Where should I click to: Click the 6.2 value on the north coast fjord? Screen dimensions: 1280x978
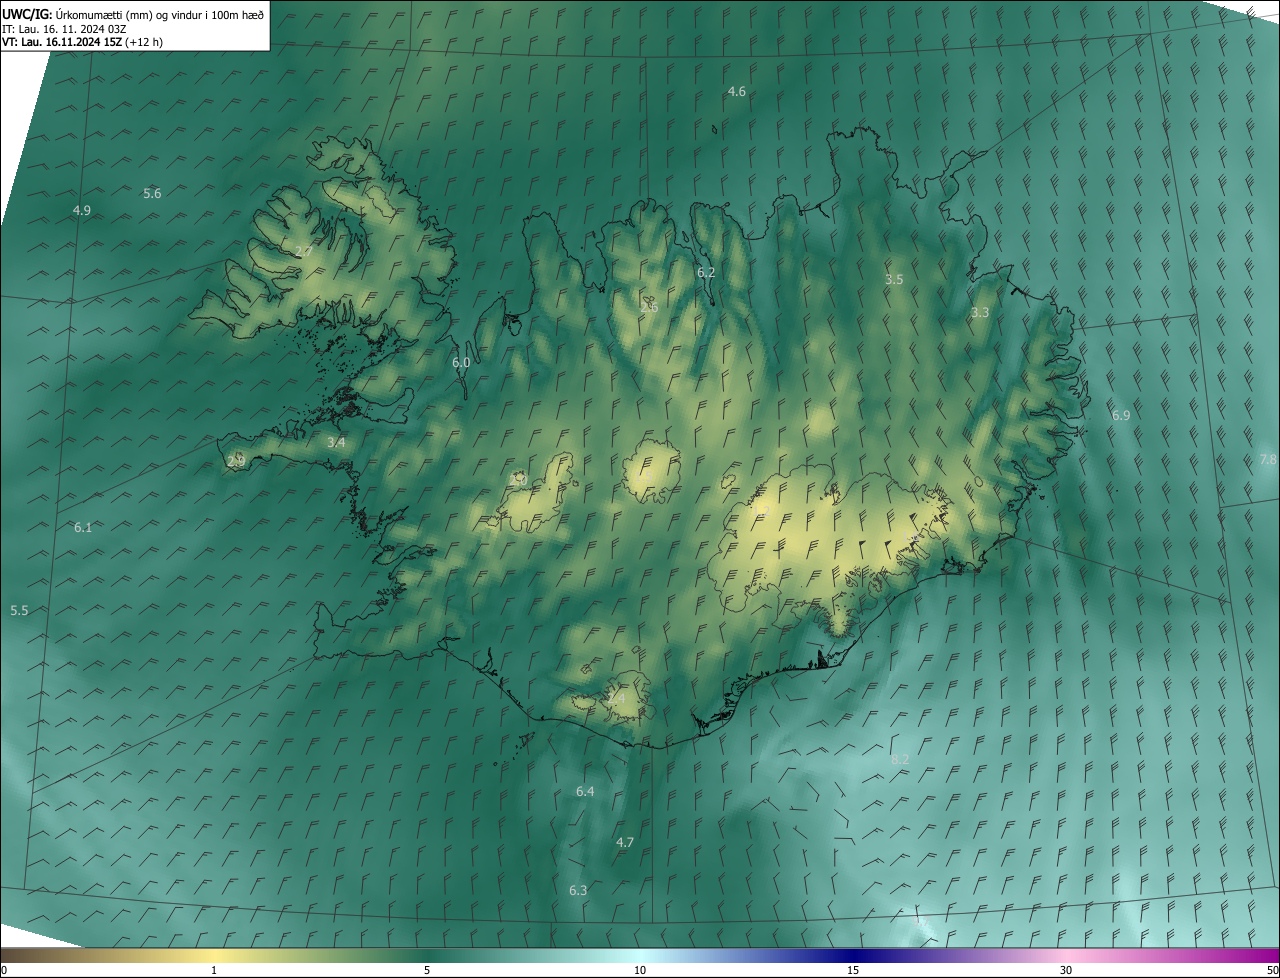(x=706, y=272)
